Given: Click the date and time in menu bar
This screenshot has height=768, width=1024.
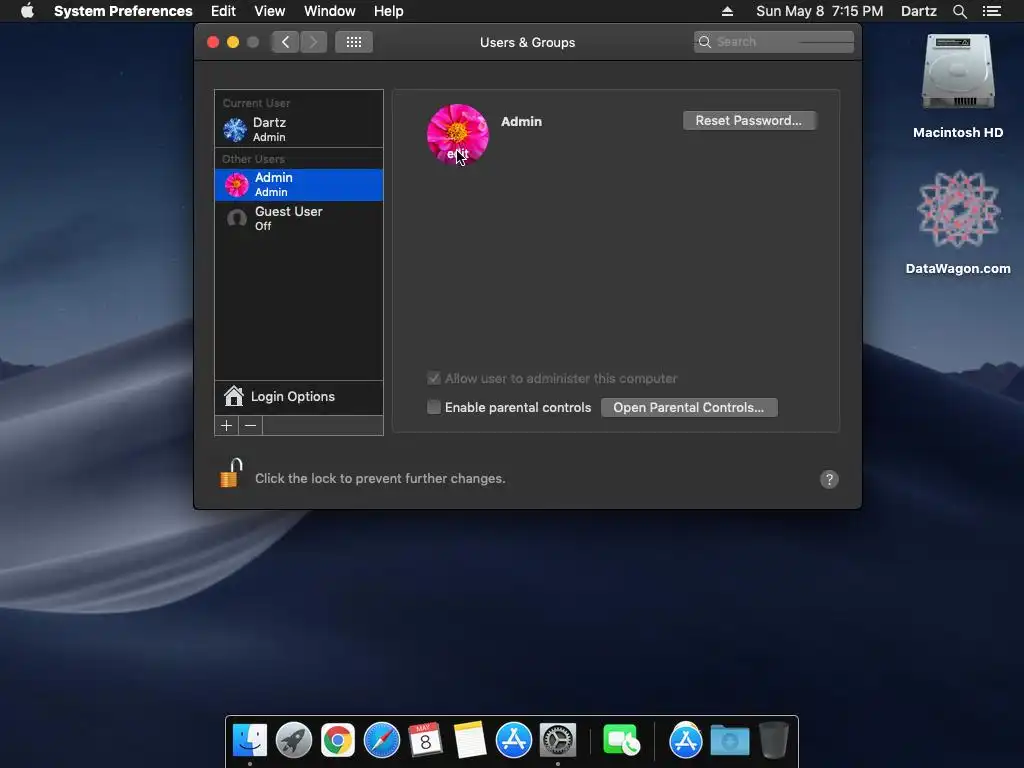Looking at the screenshot, I should coord(820,11).
